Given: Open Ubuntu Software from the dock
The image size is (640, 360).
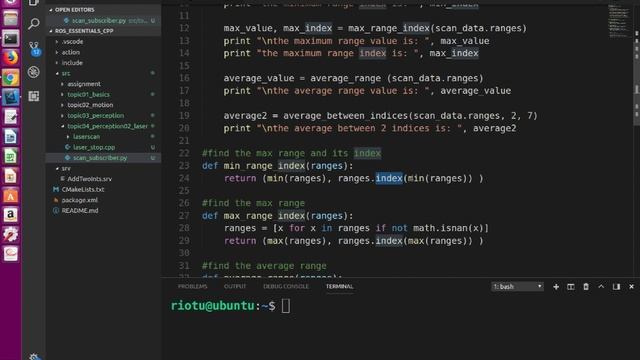Looking at the screenshot, I should point(11,195).
